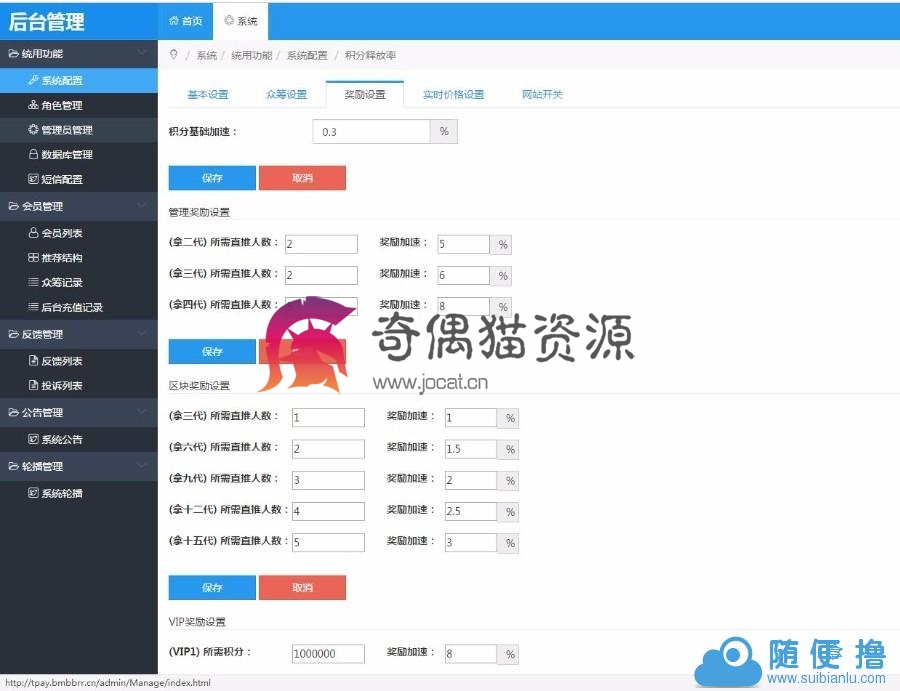The height and width of the screenshot is (691, 900).
Task: Click the grid icon beside 推荐结构
Action: tap(33, 258)
